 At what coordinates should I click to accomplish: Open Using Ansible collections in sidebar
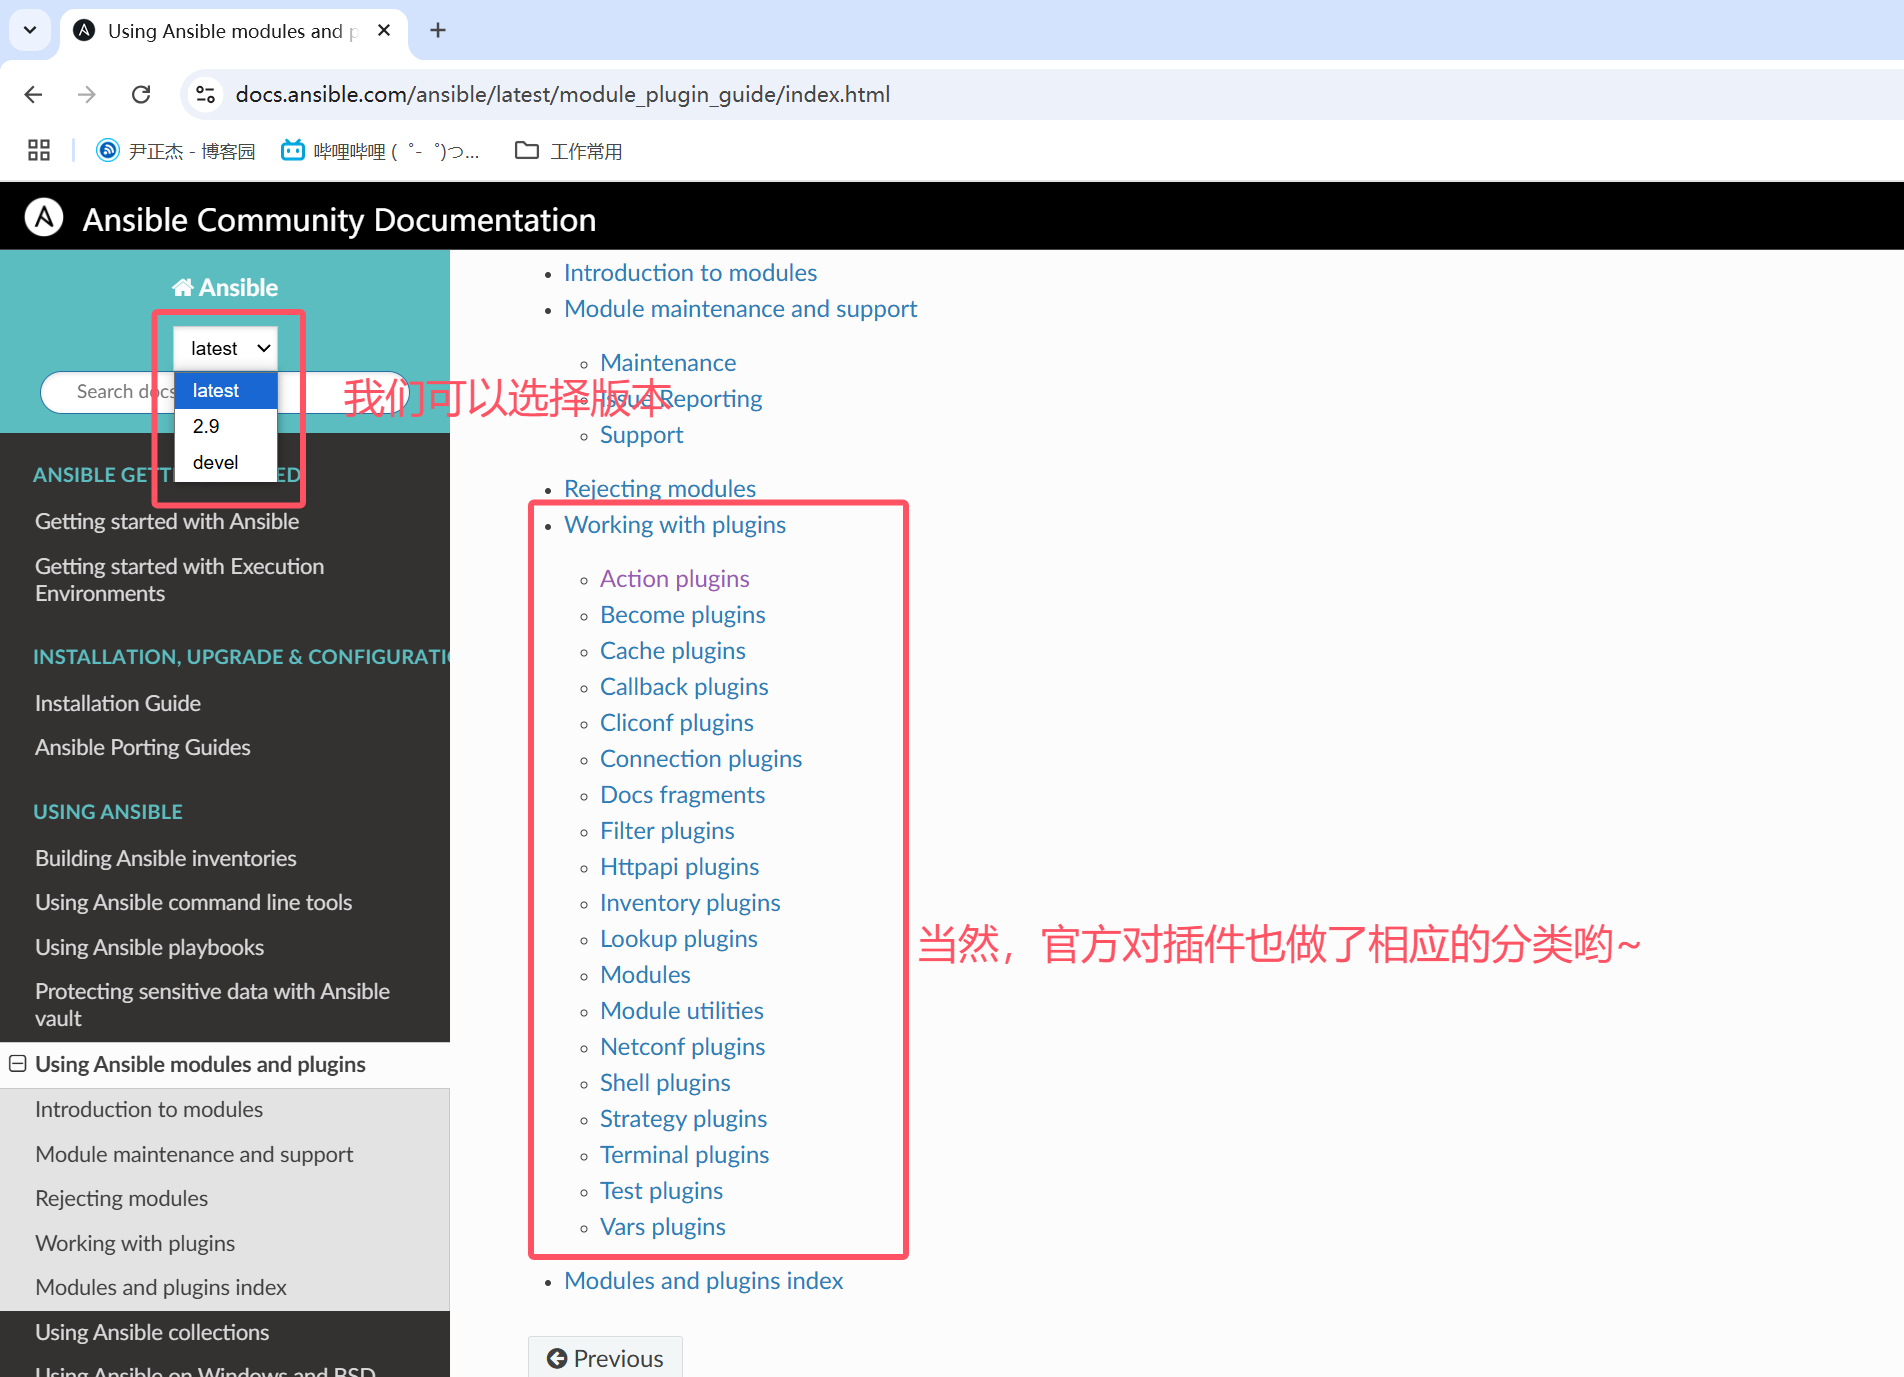(x=152, y=1332)
